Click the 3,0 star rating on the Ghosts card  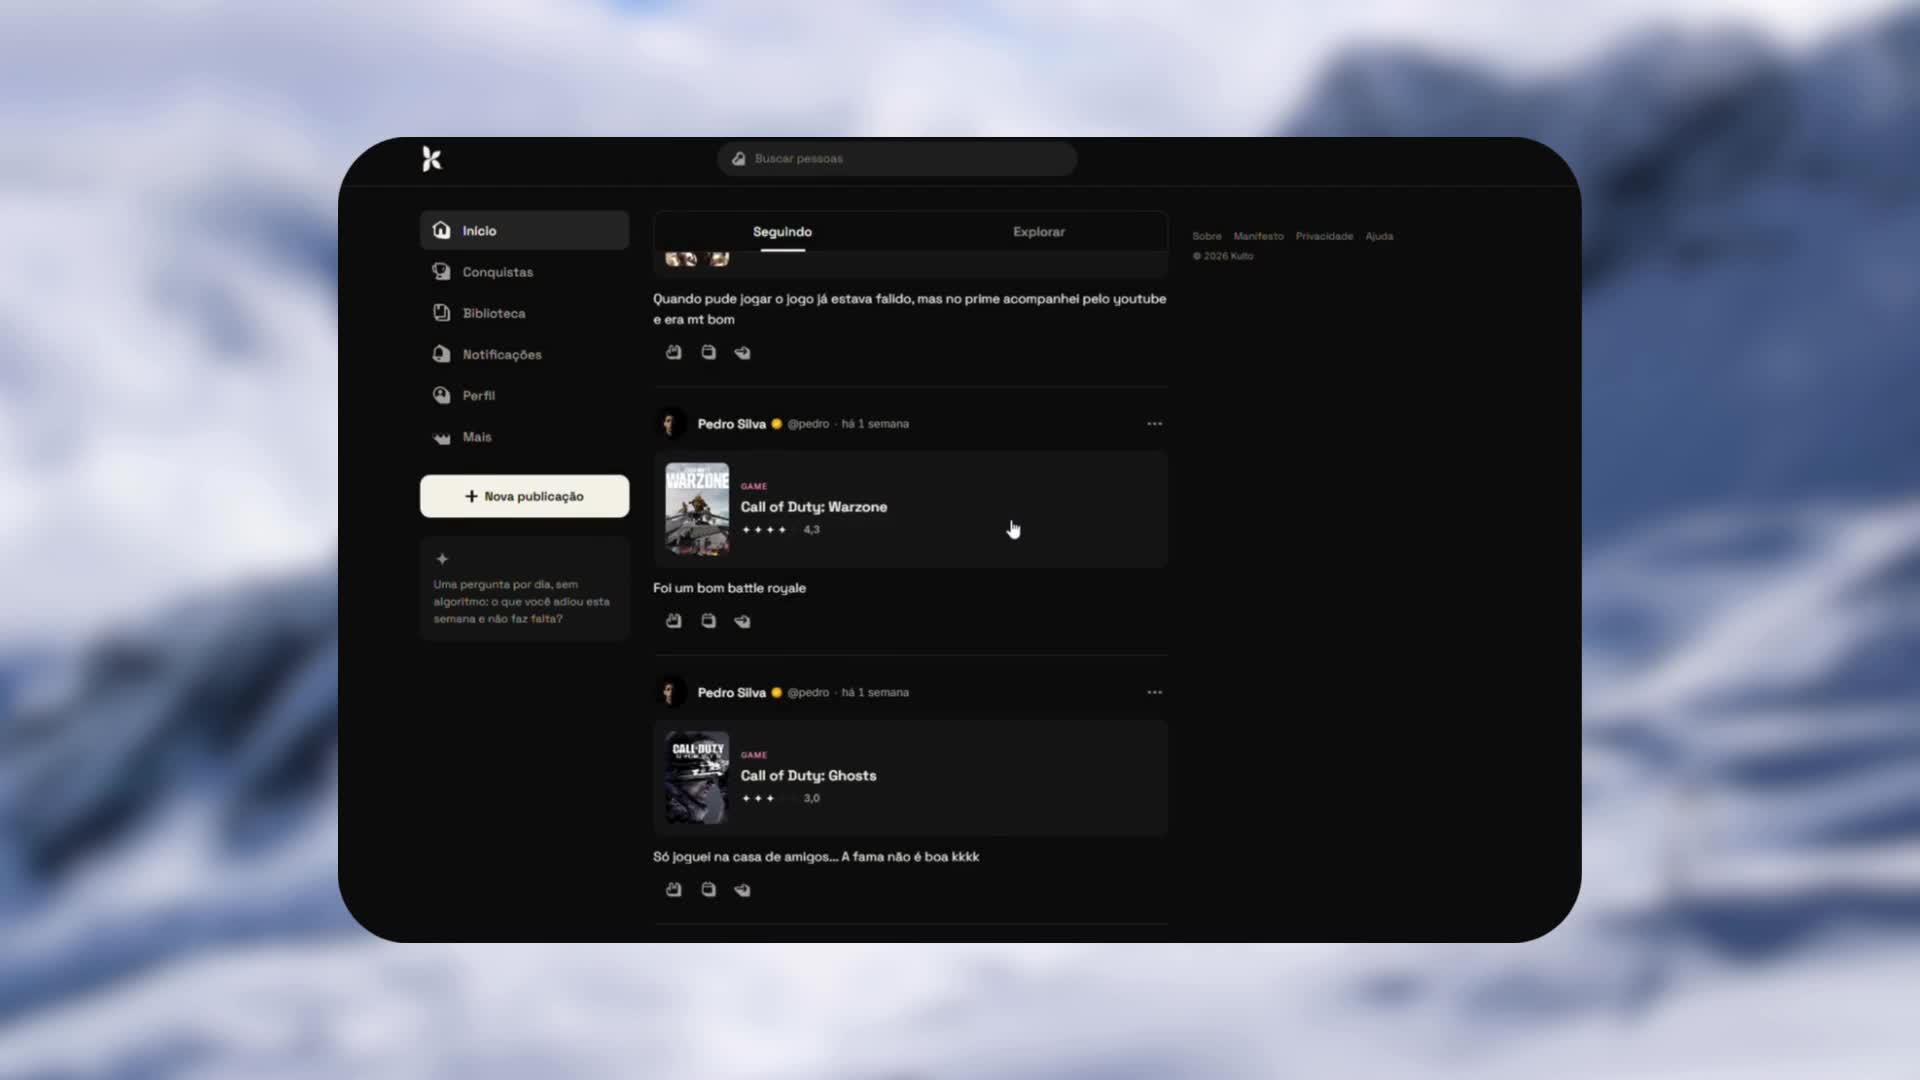[x=780, y=798]
